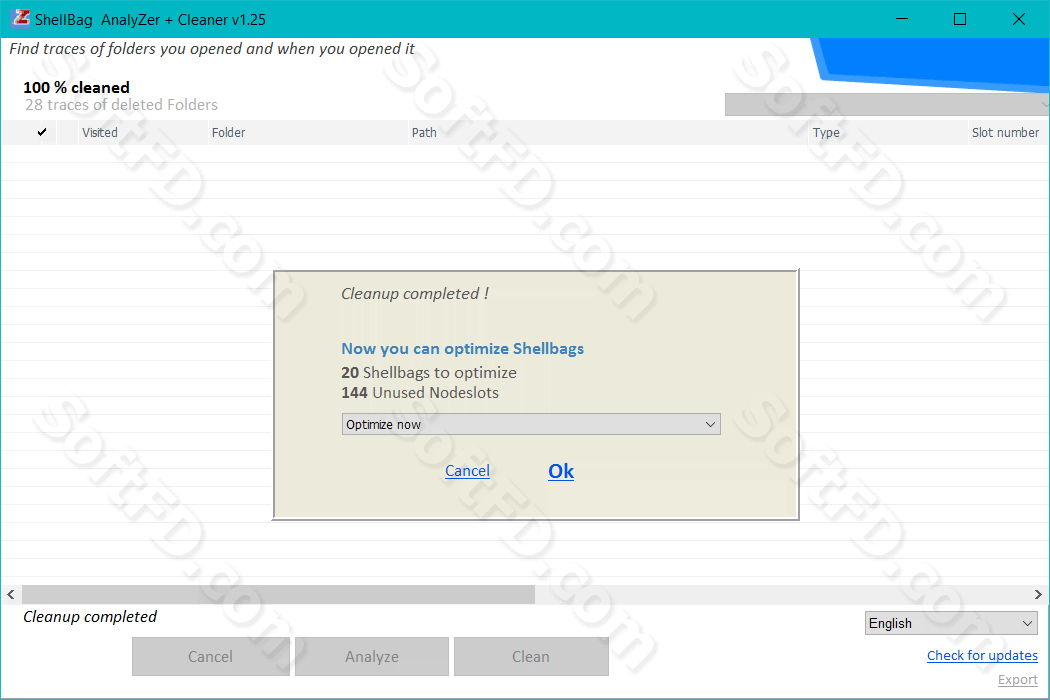Open the English language dropdown
This screenshot has width=1050, height=700.
tap(951, 623)
